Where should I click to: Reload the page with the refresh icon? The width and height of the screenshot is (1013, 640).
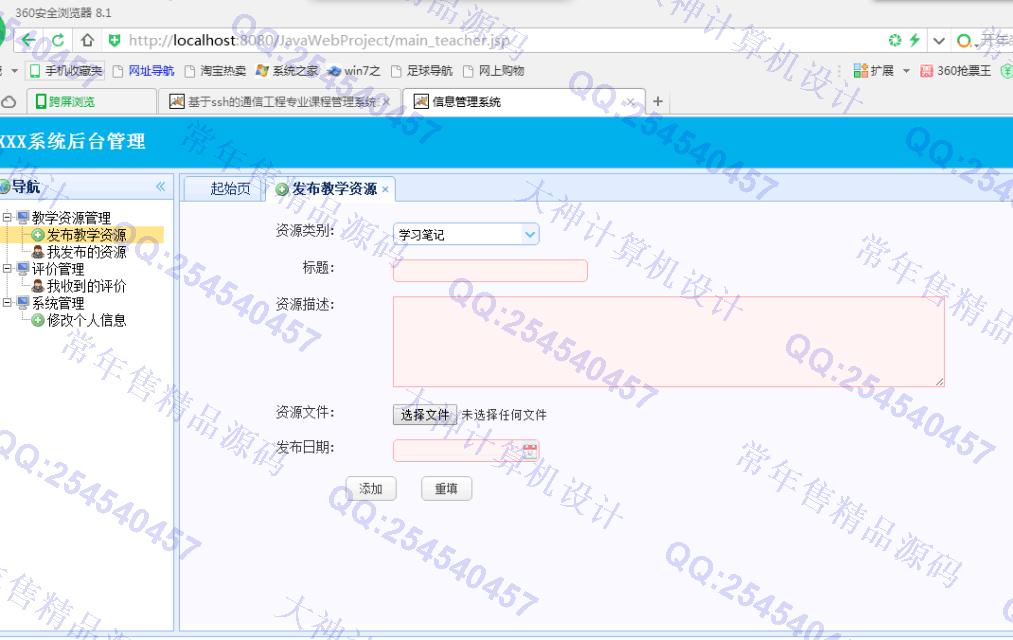coord(58,41)
